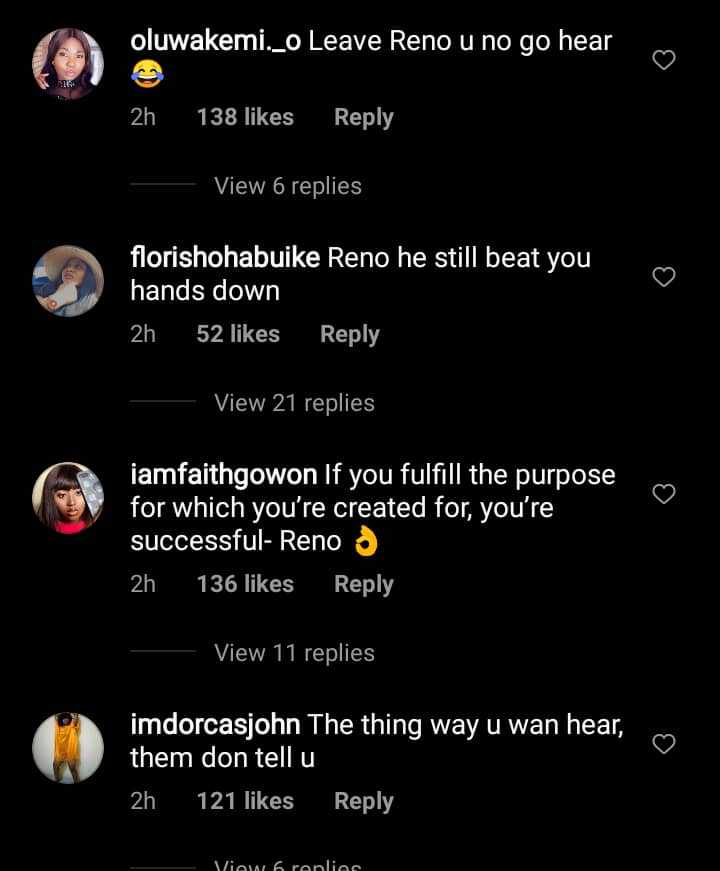Visit iamfaithgowon's username link
The width and height of the screenshot is (720, 871).
(224, 475)
